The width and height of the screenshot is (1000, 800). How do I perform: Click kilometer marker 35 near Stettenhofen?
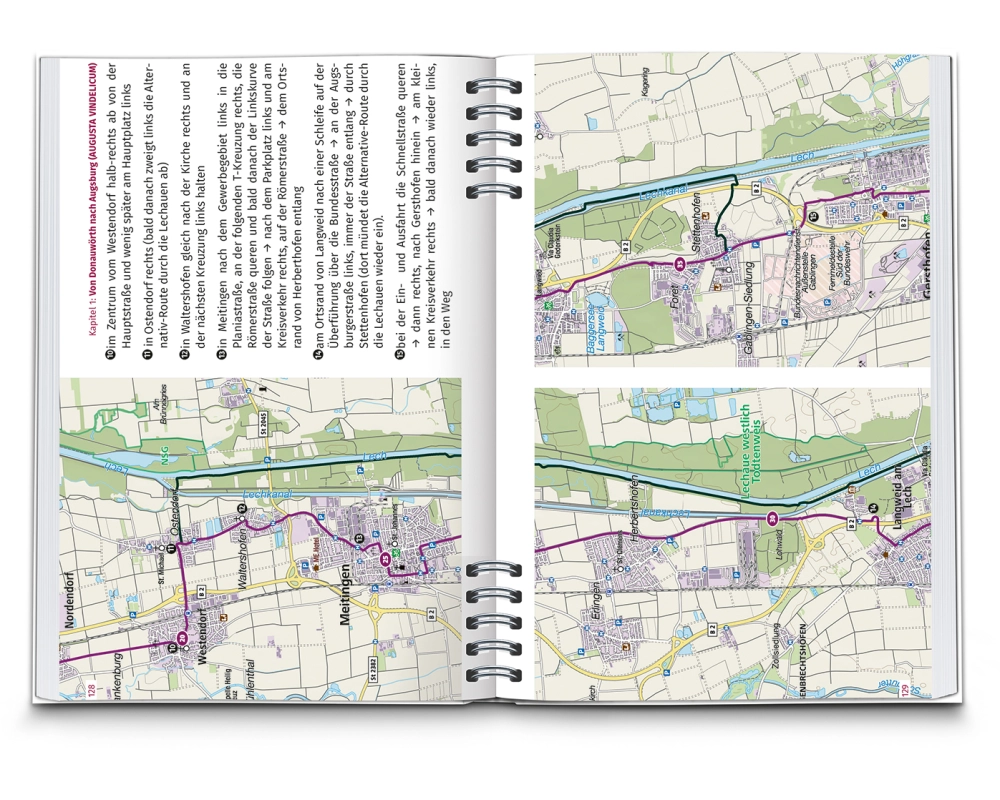(680, 263)
